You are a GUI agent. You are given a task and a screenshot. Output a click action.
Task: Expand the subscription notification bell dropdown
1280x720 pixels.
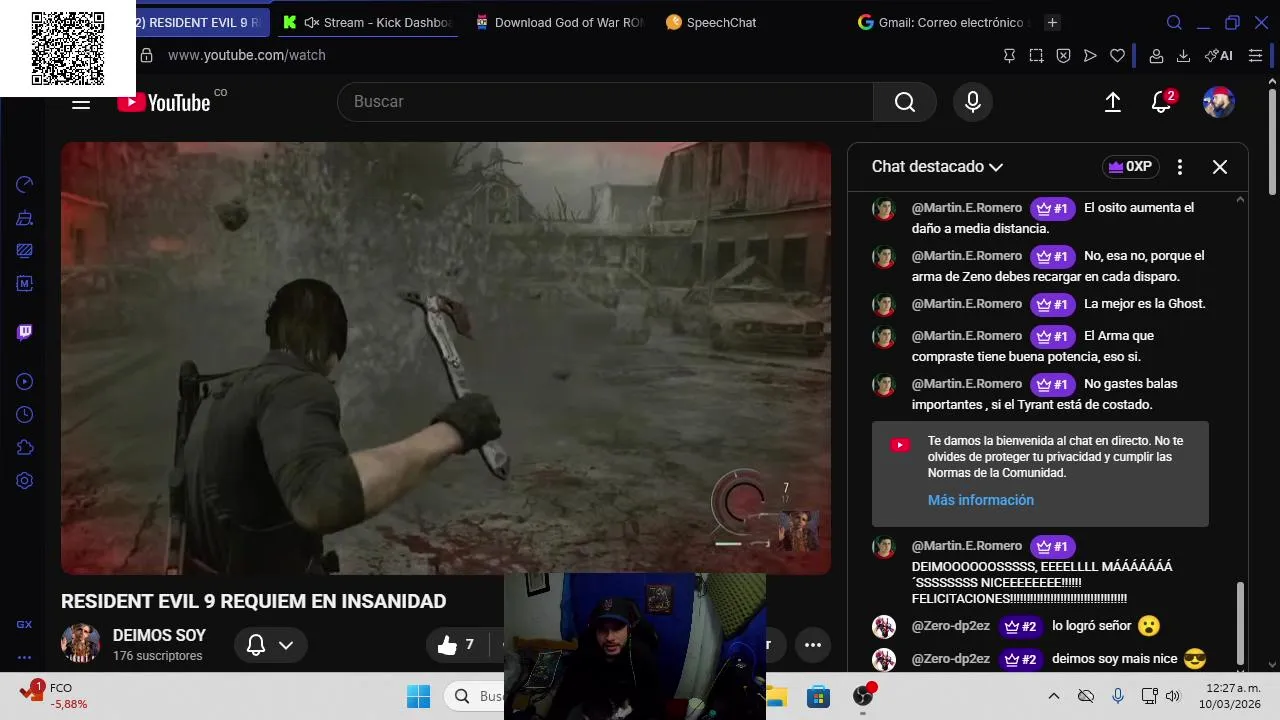pos(270,645)
